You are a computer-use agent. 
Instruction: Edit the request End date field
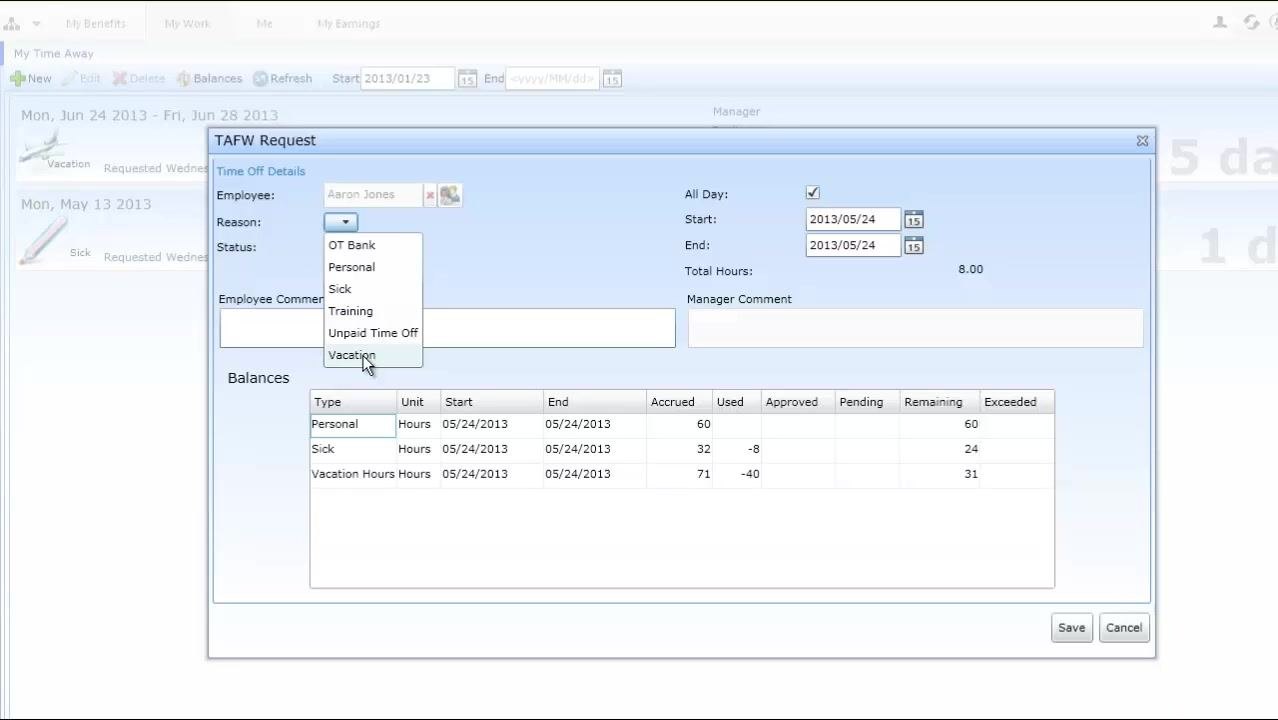coord(853,245)
